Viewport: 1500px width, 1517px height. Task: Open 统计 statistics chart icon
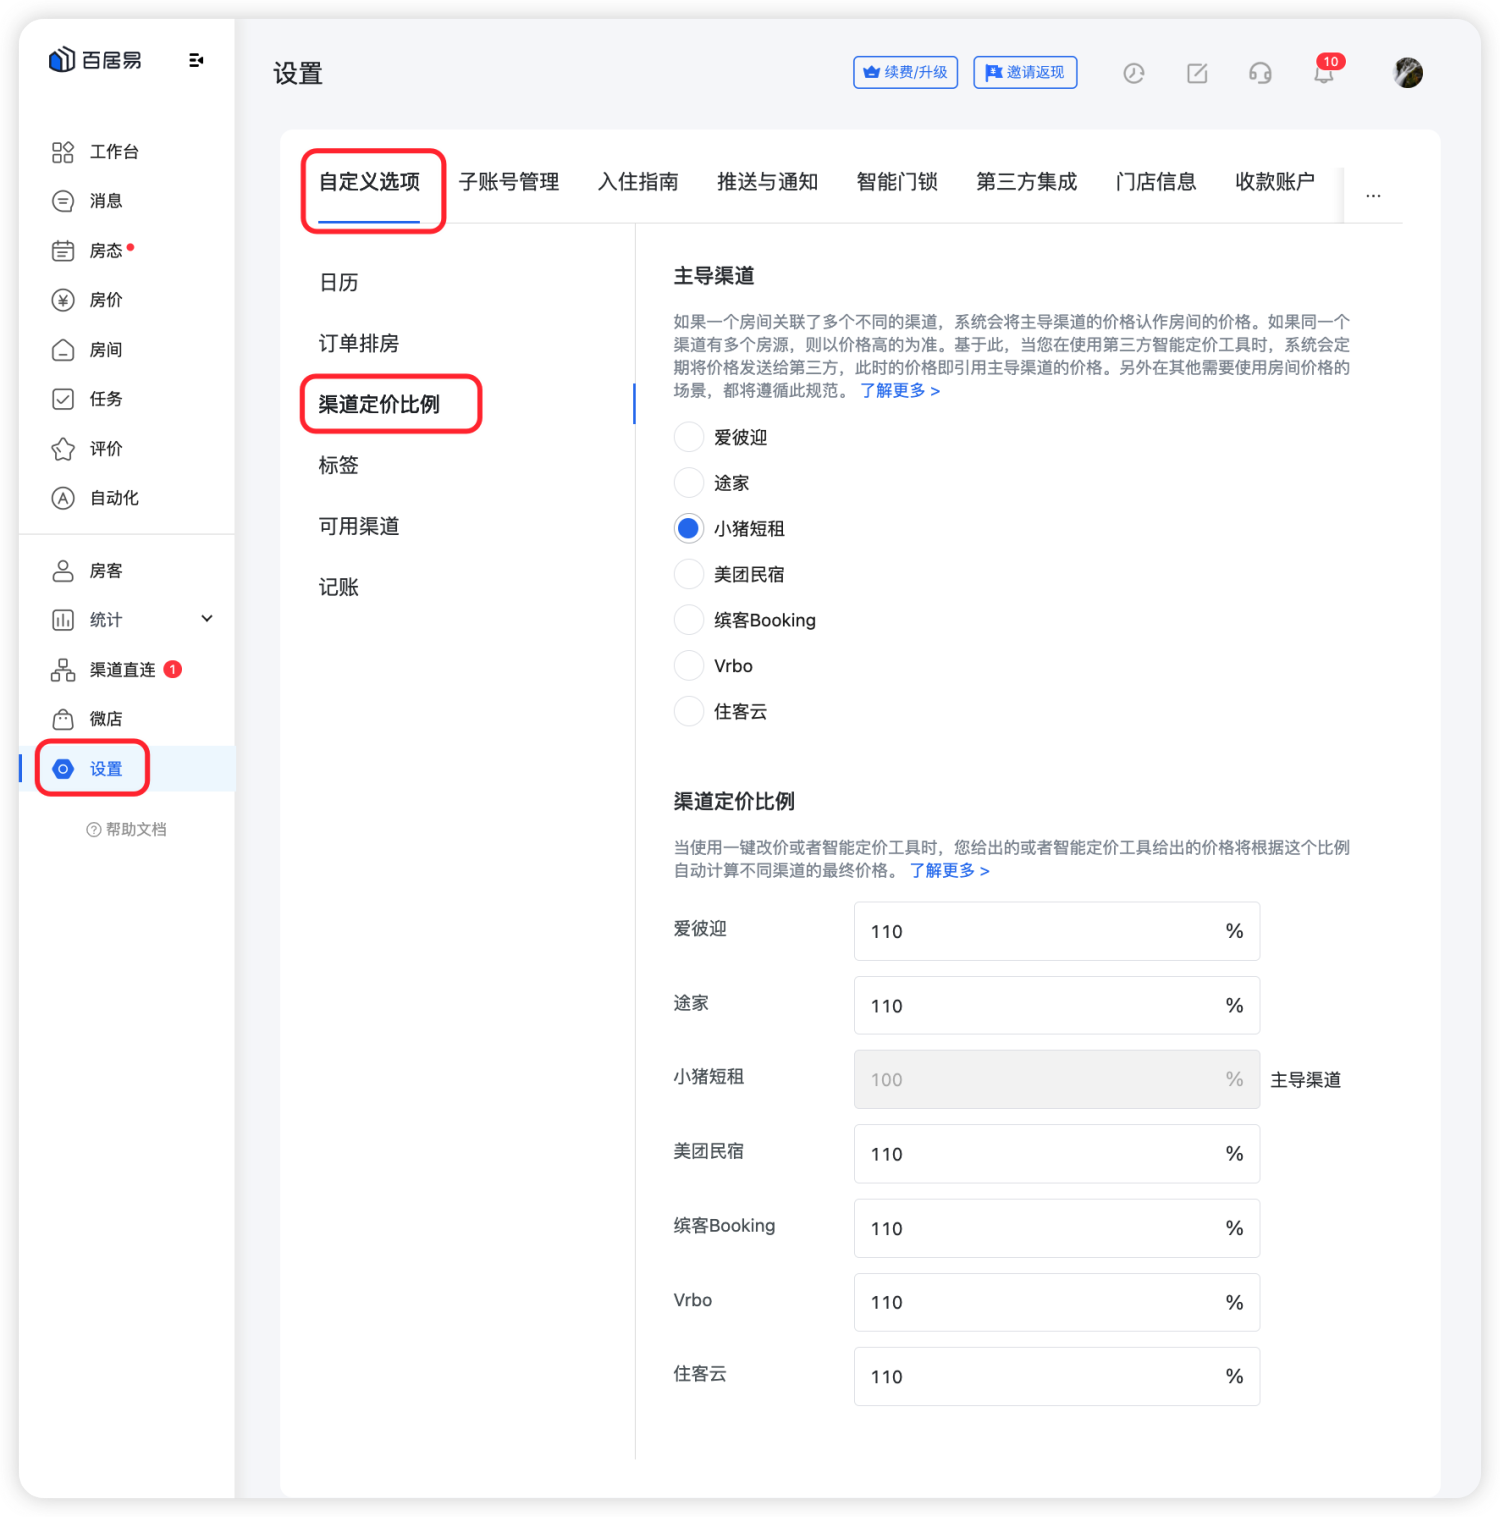63,620
